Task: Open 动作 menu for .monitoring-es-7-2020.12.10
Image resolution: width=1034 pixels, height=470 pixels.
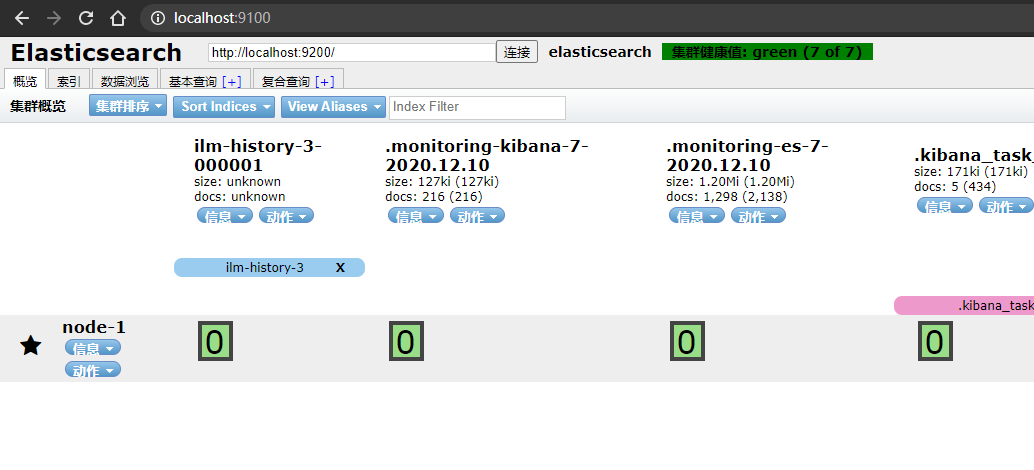Action: tap(758, 216)
